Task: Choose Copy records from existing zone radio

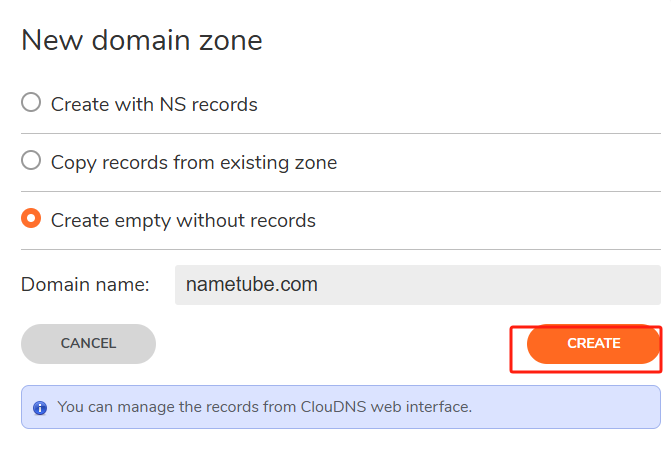Action: tap(31, 161)
